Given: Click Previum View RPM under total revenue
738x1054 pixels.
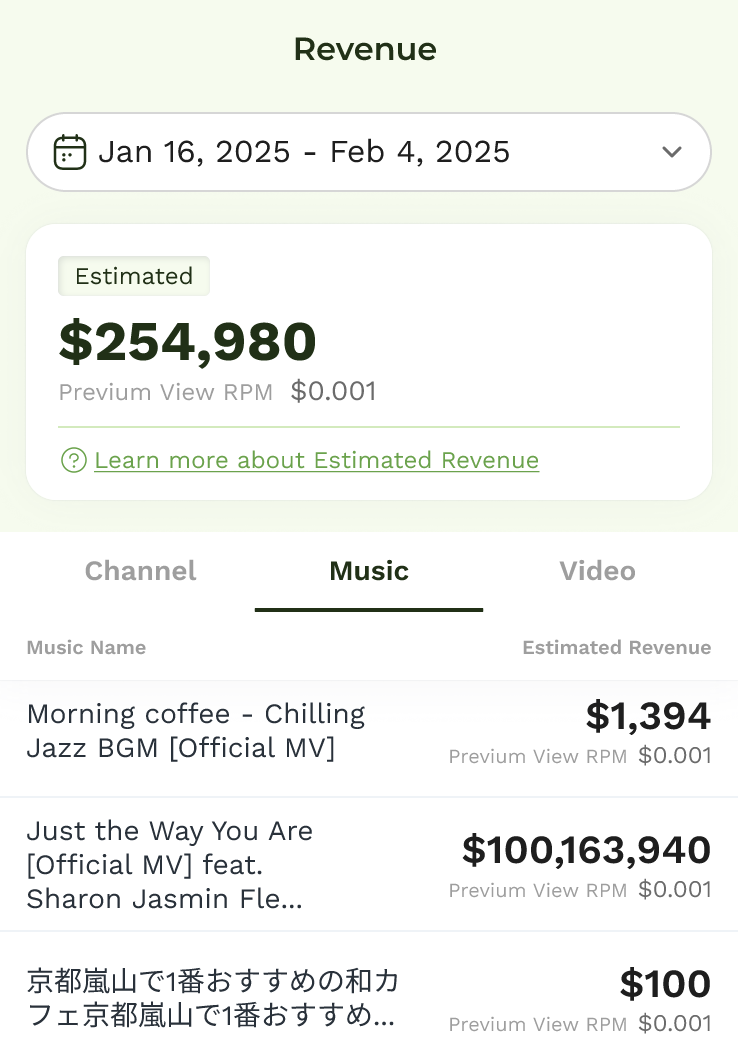Looking at the screenshot, I should (166, 392).
